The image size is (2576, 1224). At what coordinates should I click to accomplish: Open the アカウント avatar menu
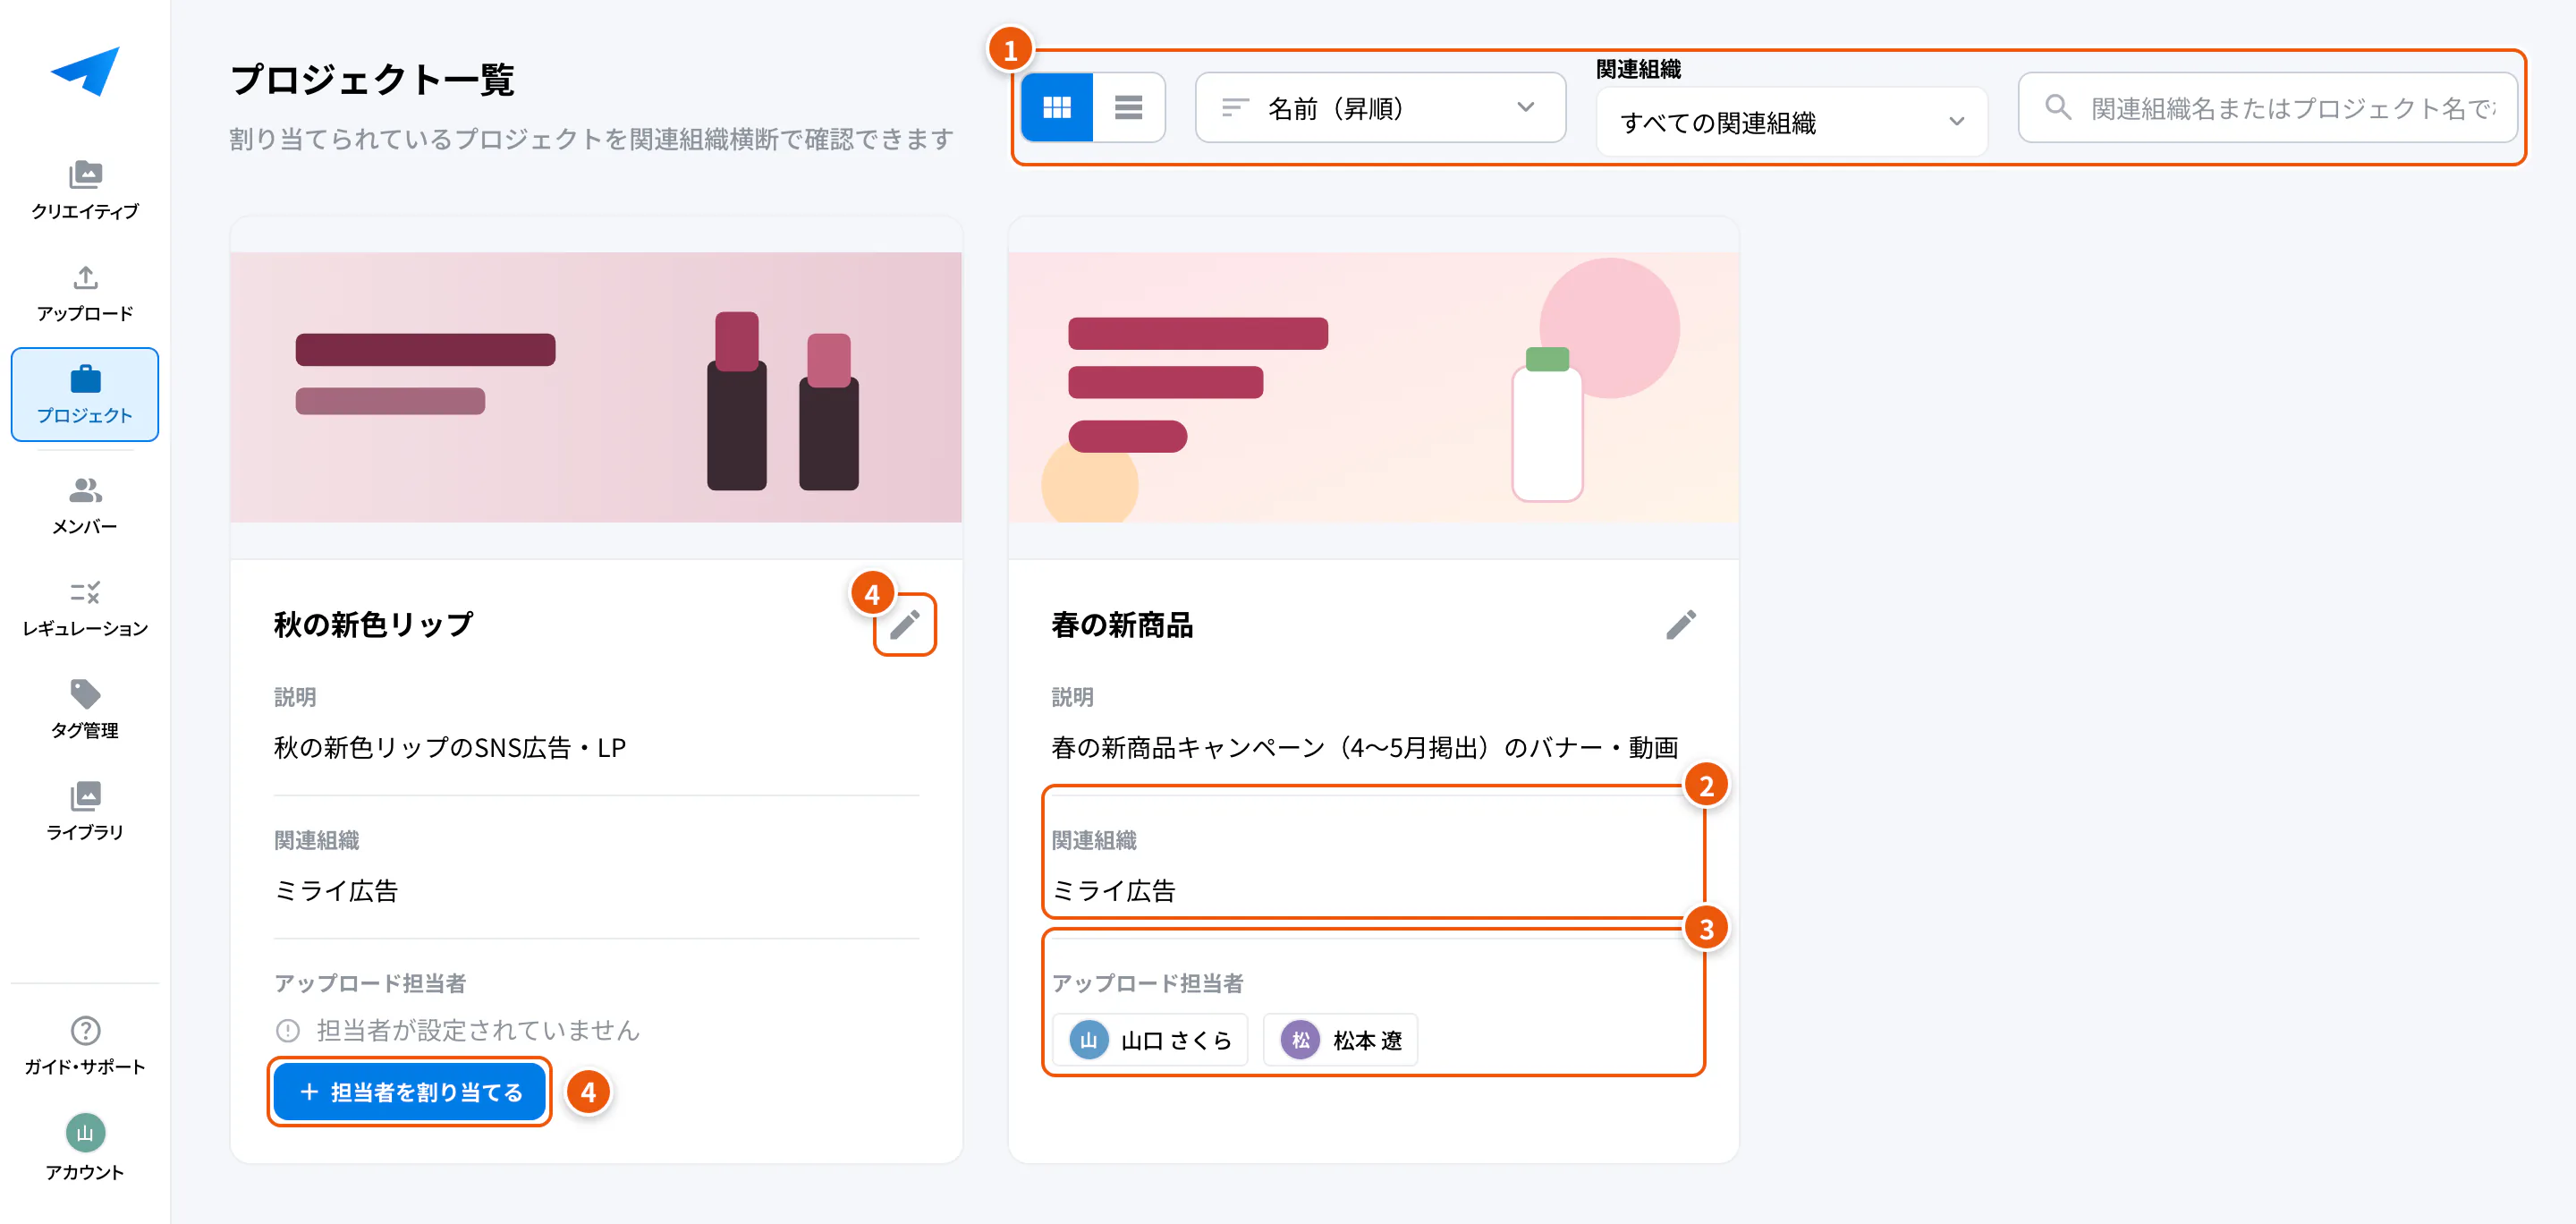(85, 1148)
